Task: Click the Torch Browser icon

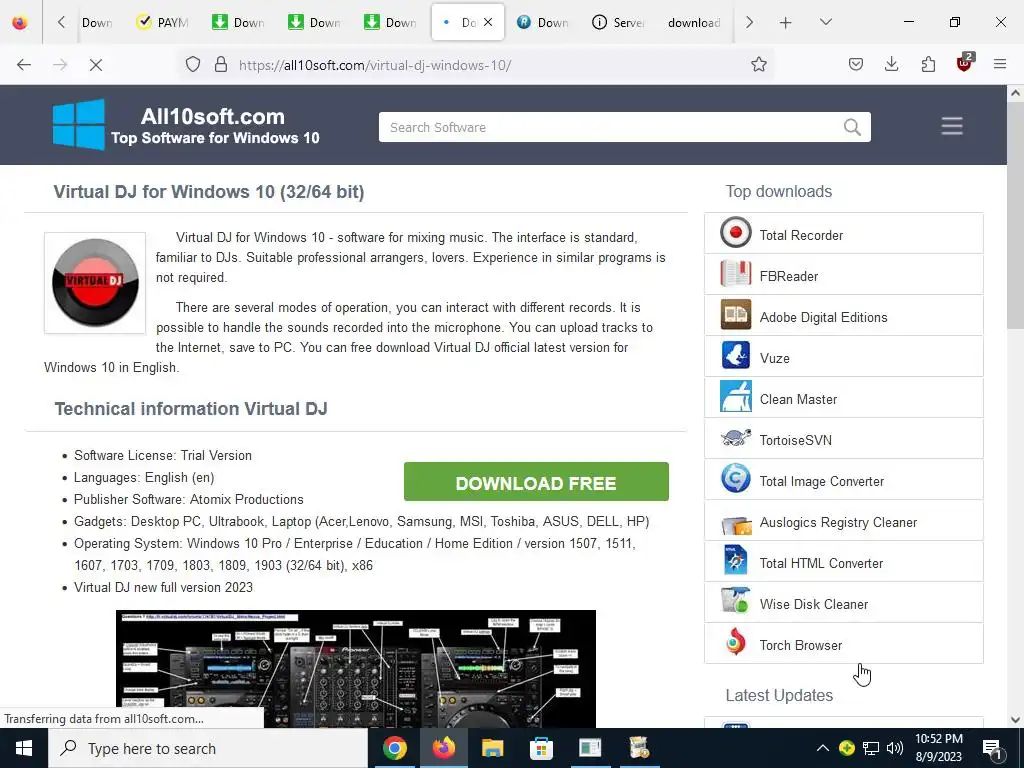Action: 735,644
